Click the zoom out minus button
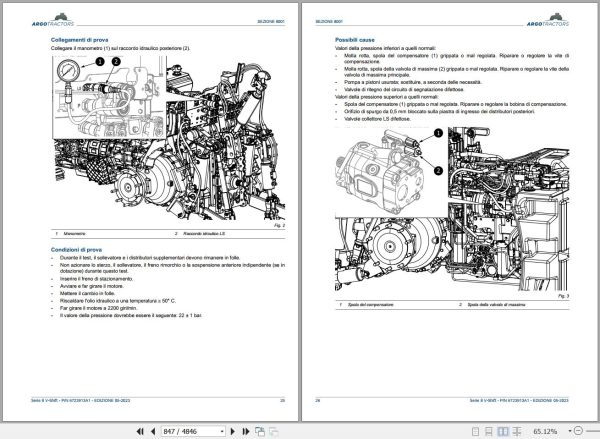Screen dimensions: 600x439 [578, 431]
